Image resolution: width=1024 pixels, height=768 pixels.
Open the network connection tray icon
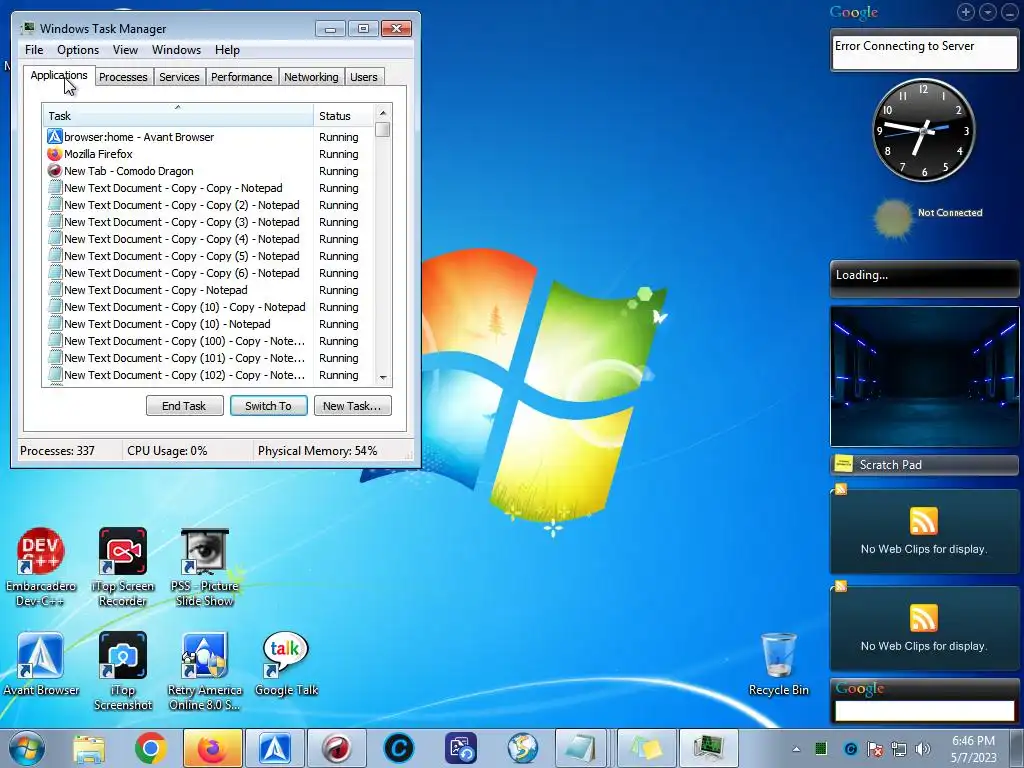pos(899,749)
